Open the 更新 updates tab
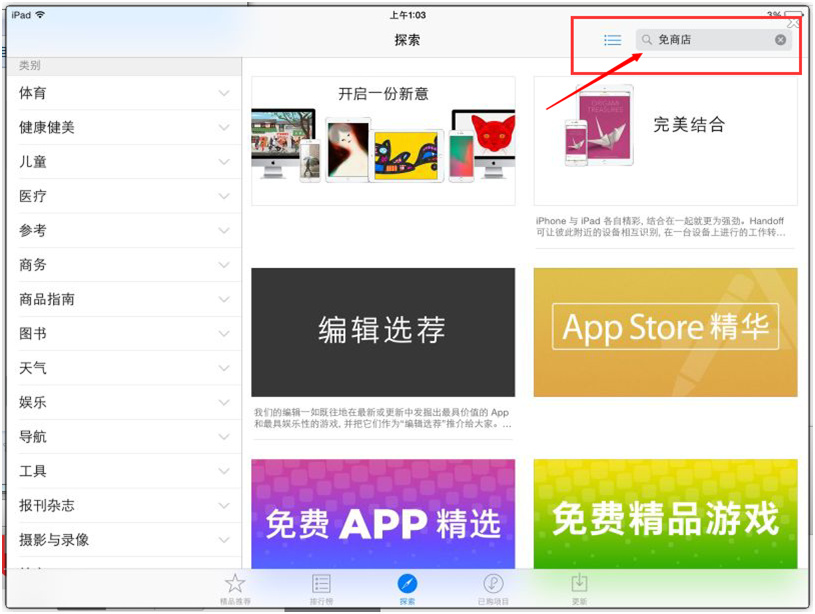 [579, 589]
